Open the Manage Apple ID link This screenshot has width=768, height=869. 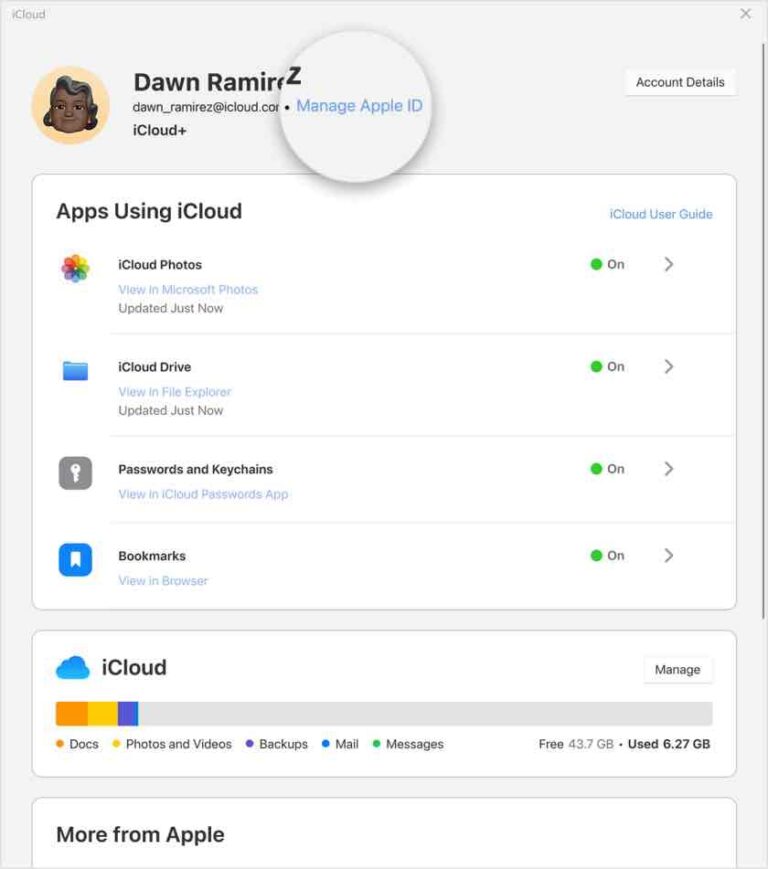click(x=360, y=105)
